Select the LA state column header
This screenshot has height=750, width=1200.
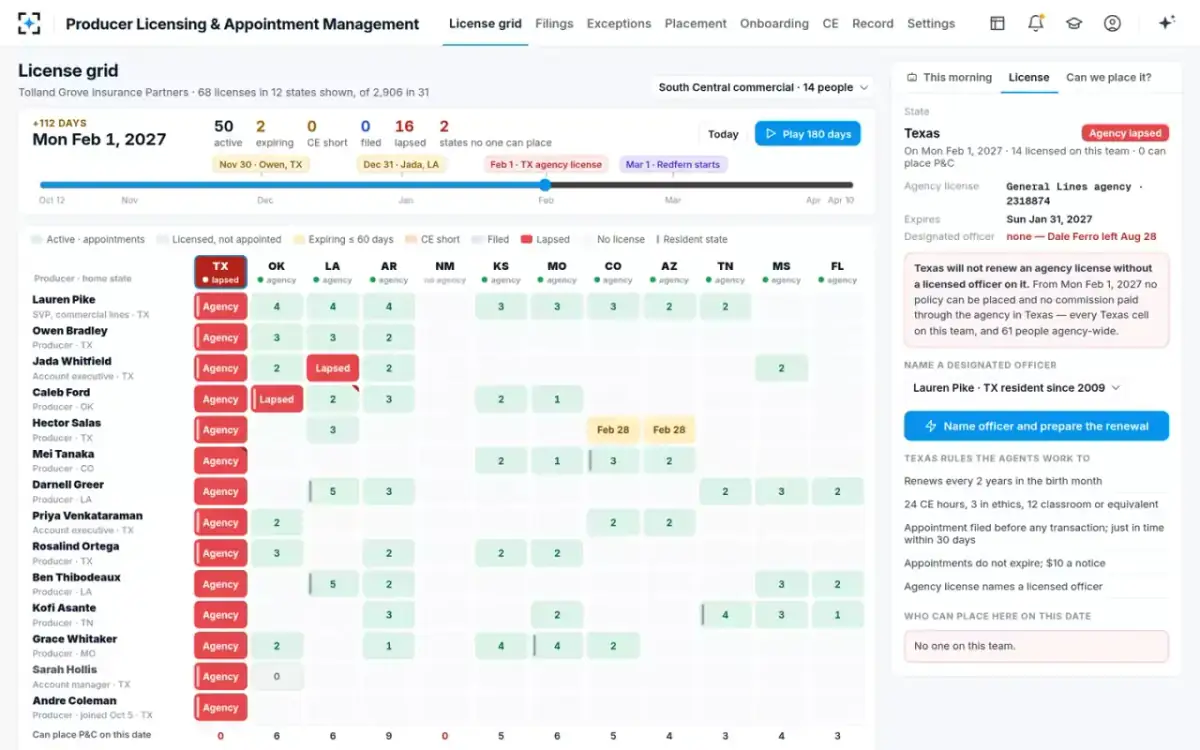pyautogui.click(x=333, y=272)
